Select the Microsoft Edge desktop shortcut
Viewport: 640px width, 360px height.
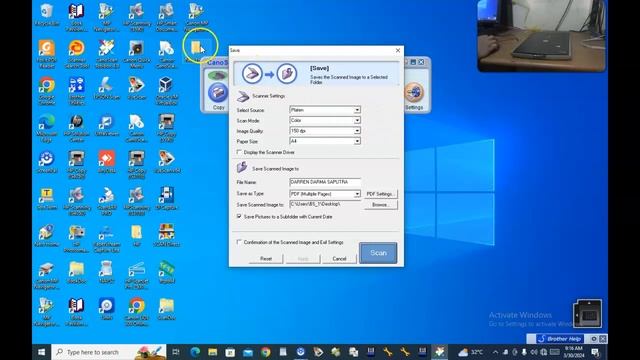47,128
